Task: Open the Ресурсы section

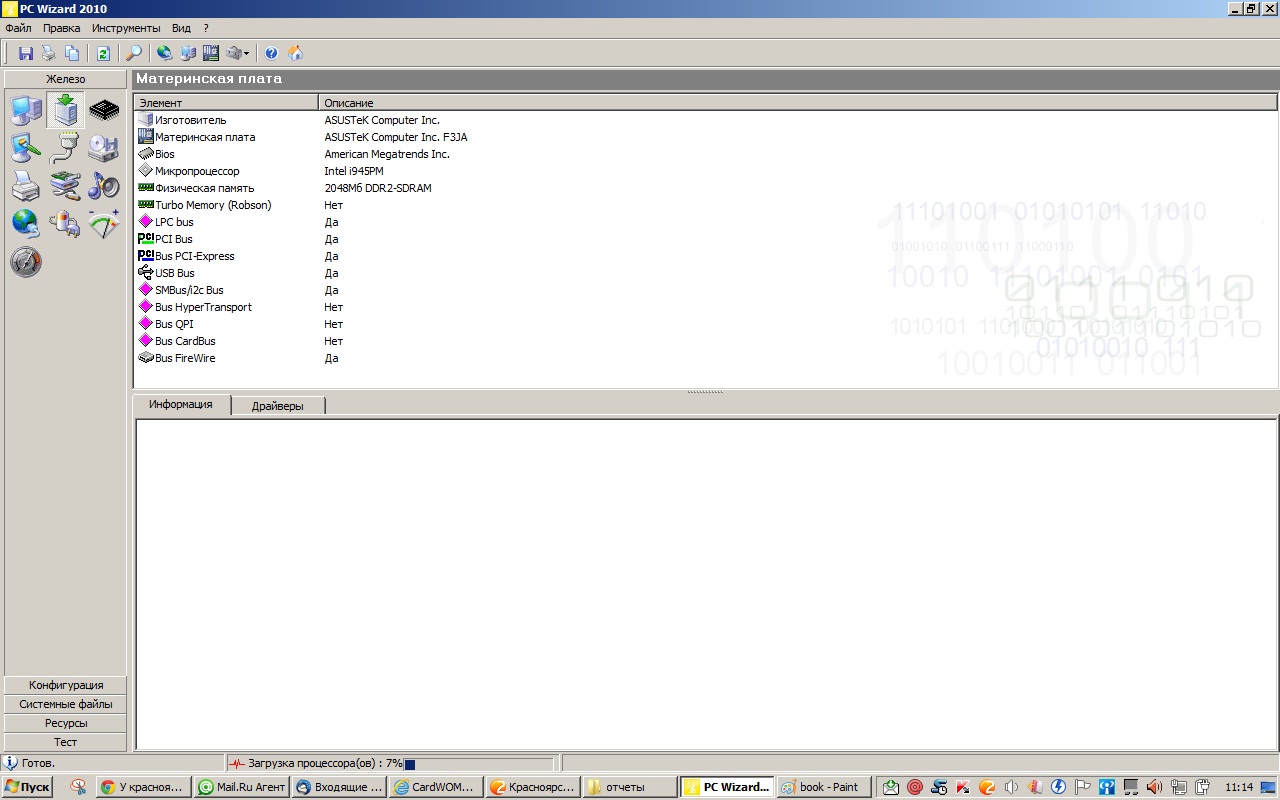Action: (65, 723)
